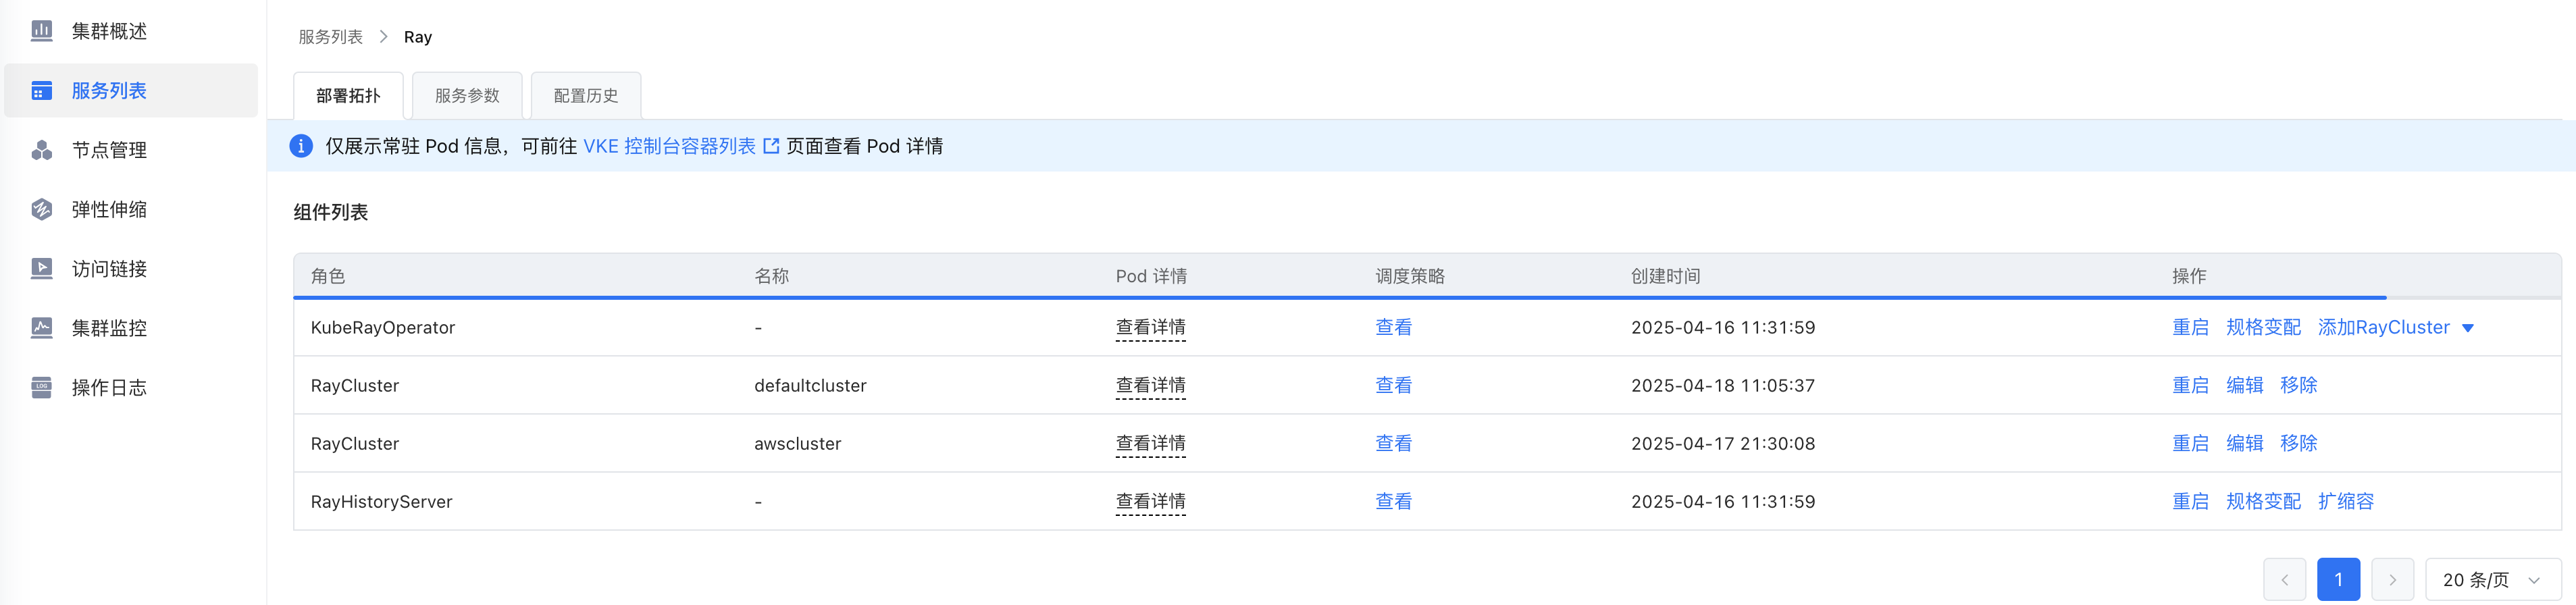Open the 20 条/页 page size dropdown
Viewport: 2576px width, 605px height.
(2491, 580)
